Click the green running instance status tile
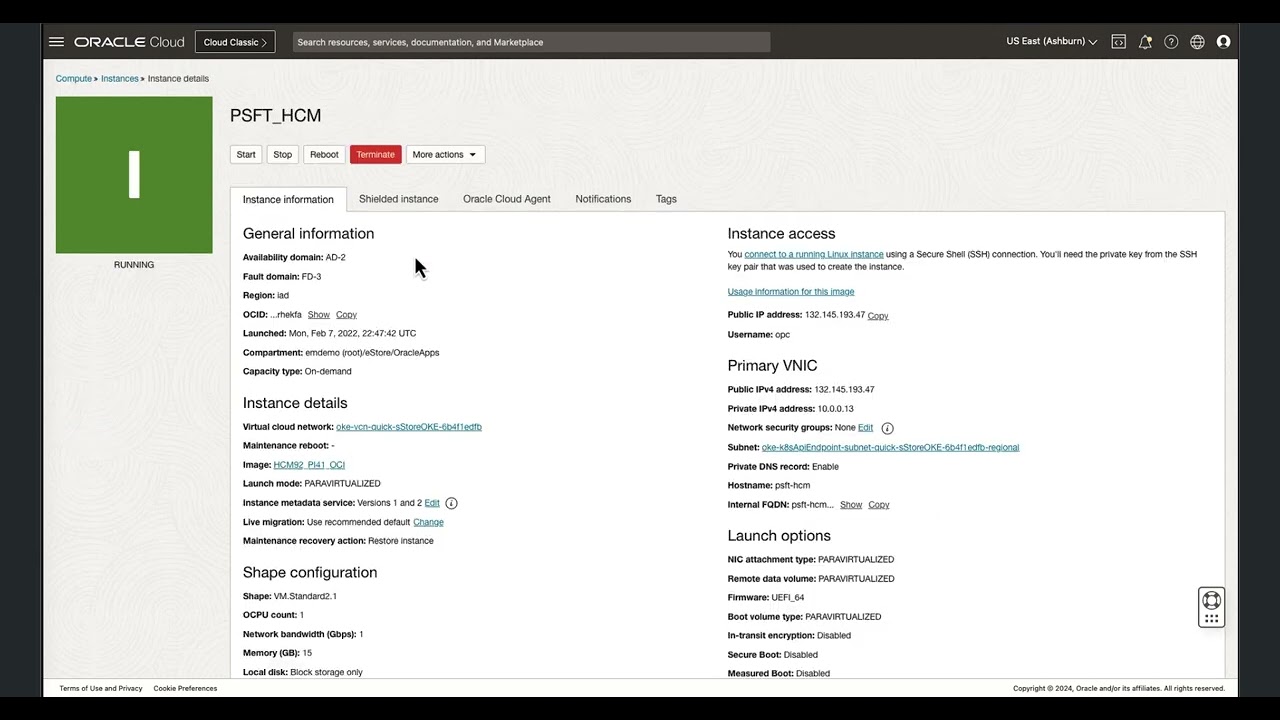This screenshot has width=1280, height=720. click(134, 175)
